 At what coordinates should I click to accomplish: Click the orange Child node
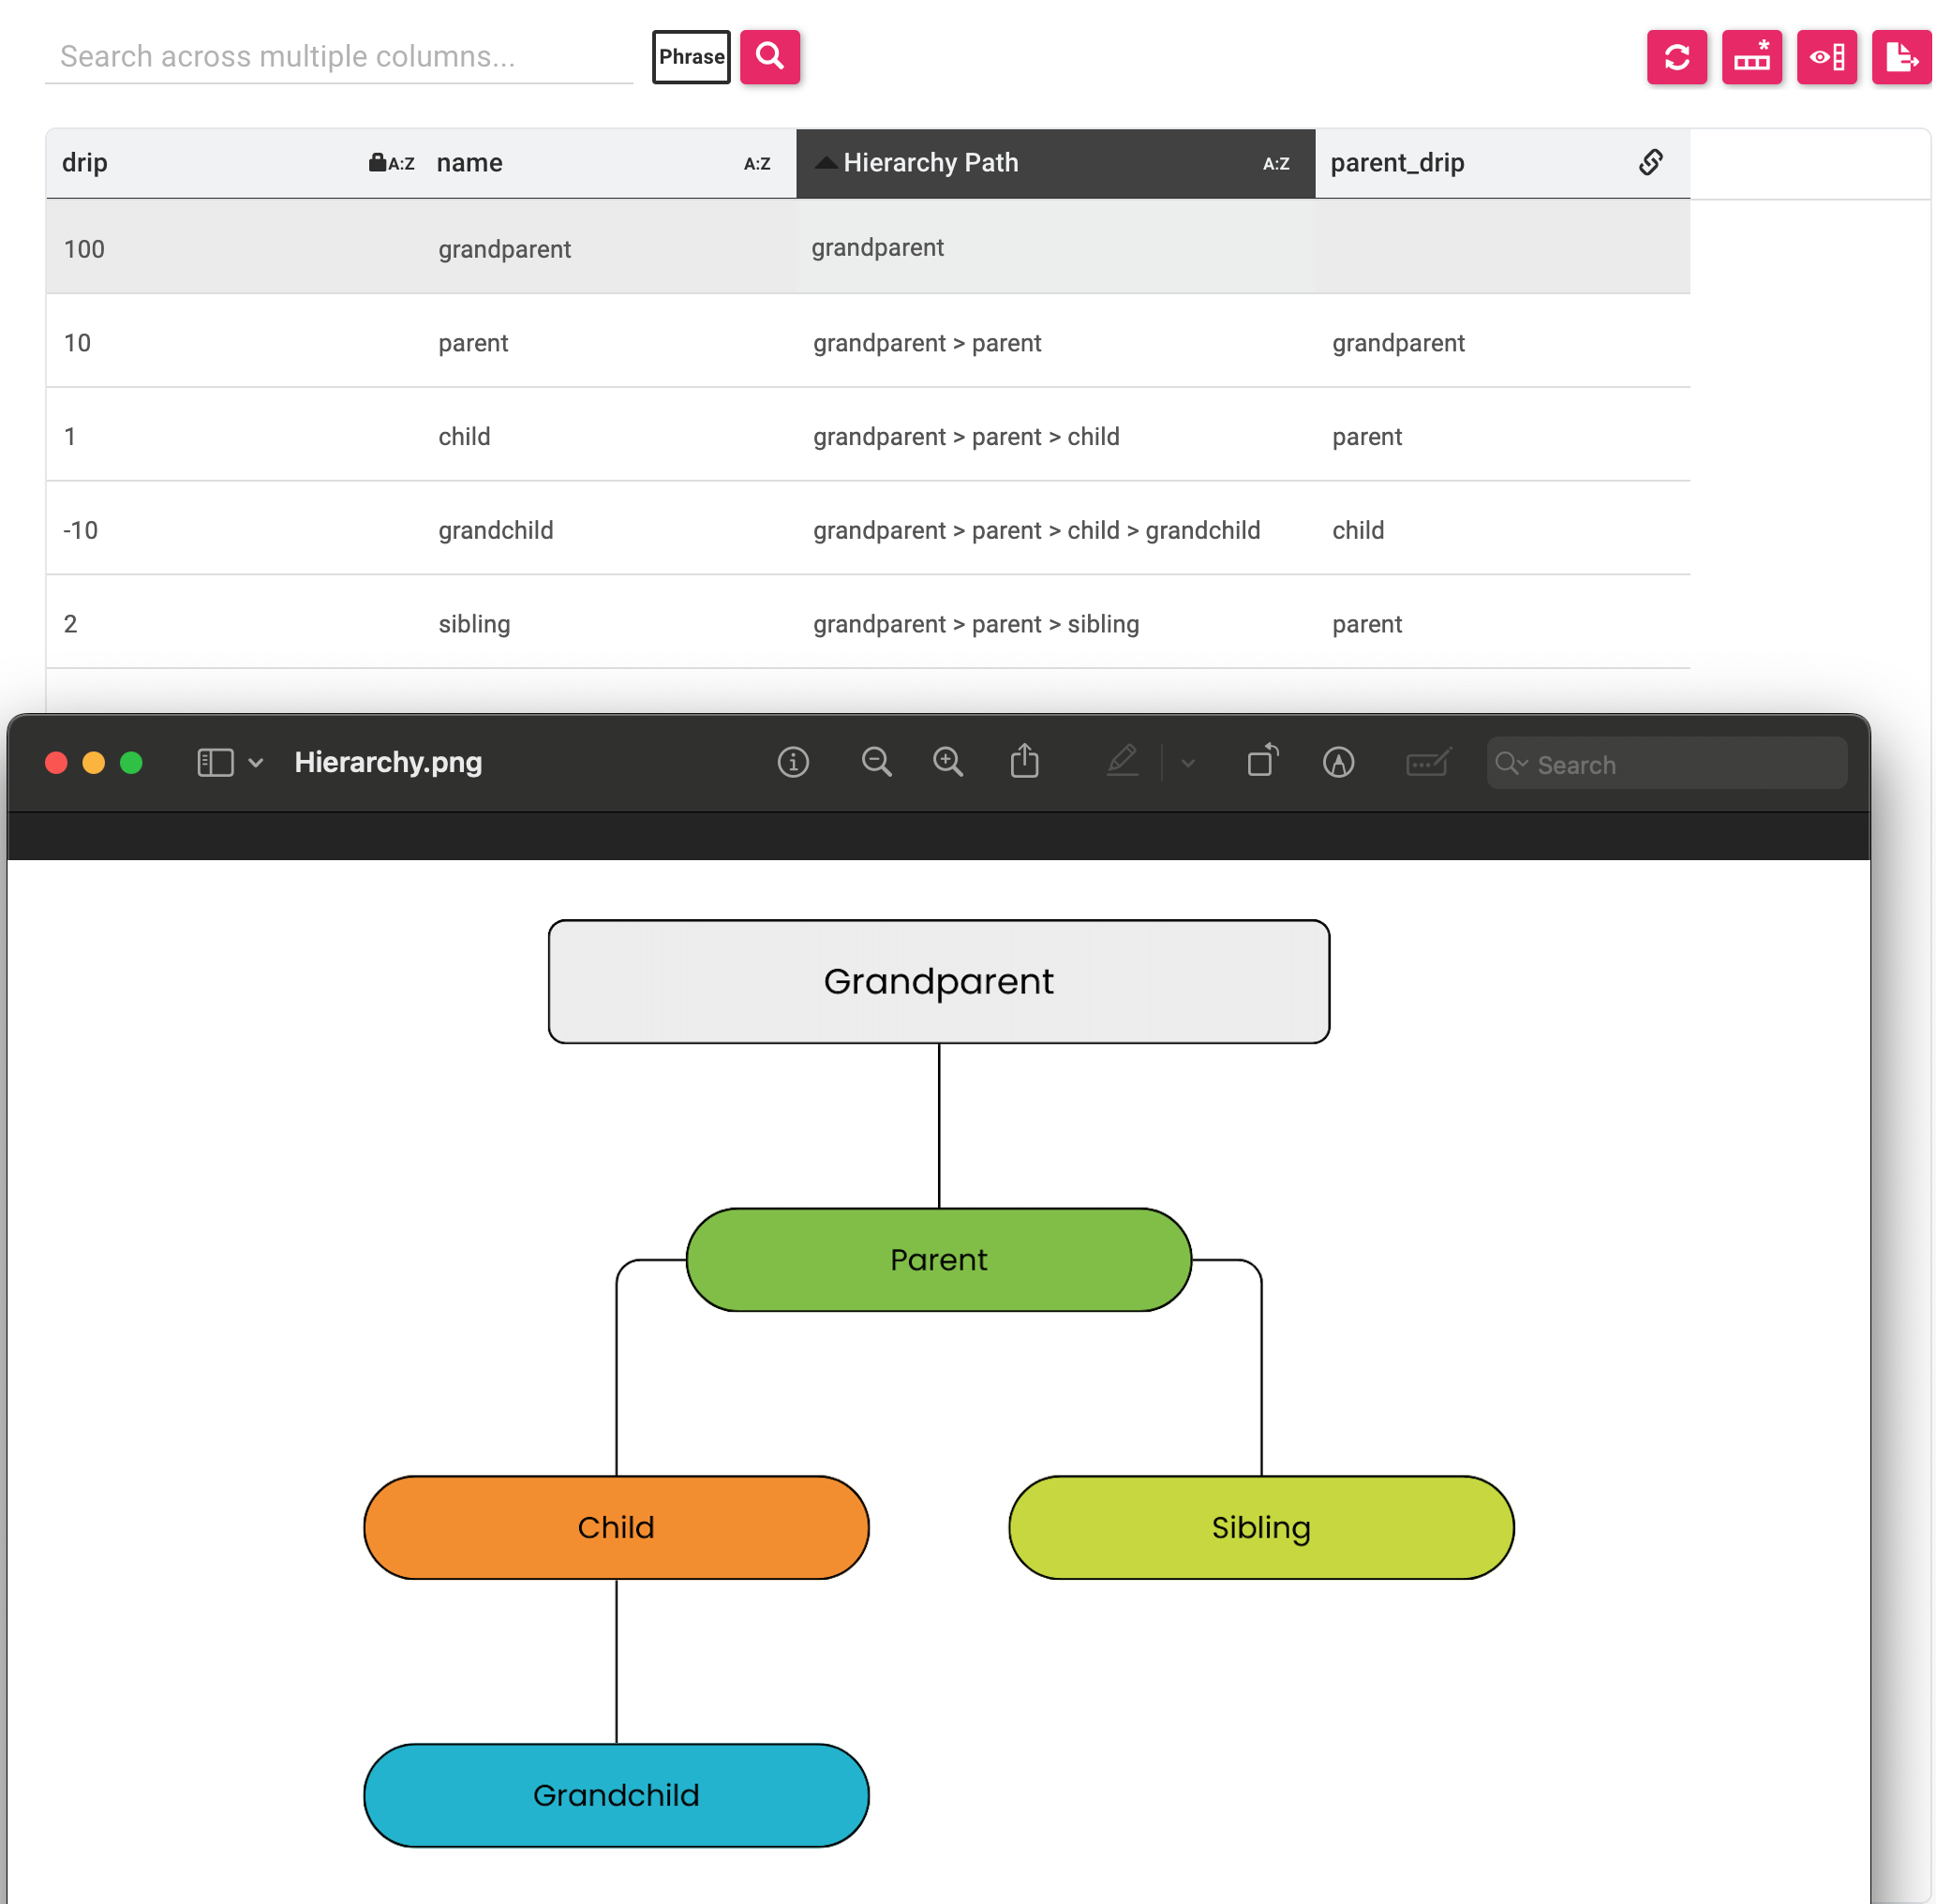coord(616,1527)
